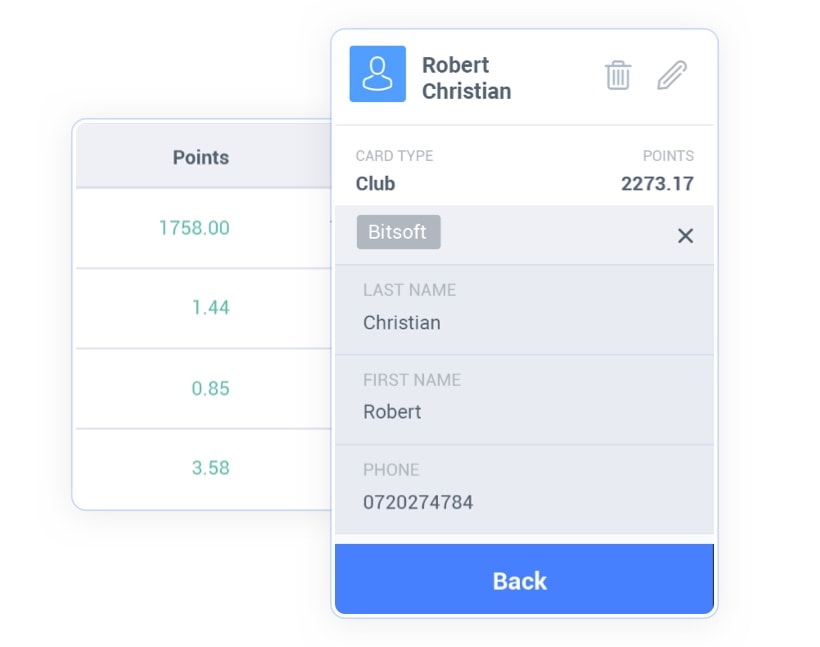Select the 1758.00 points row
Image resolution: width=820 pixels, height=647 pixels.
coord(203,228)
